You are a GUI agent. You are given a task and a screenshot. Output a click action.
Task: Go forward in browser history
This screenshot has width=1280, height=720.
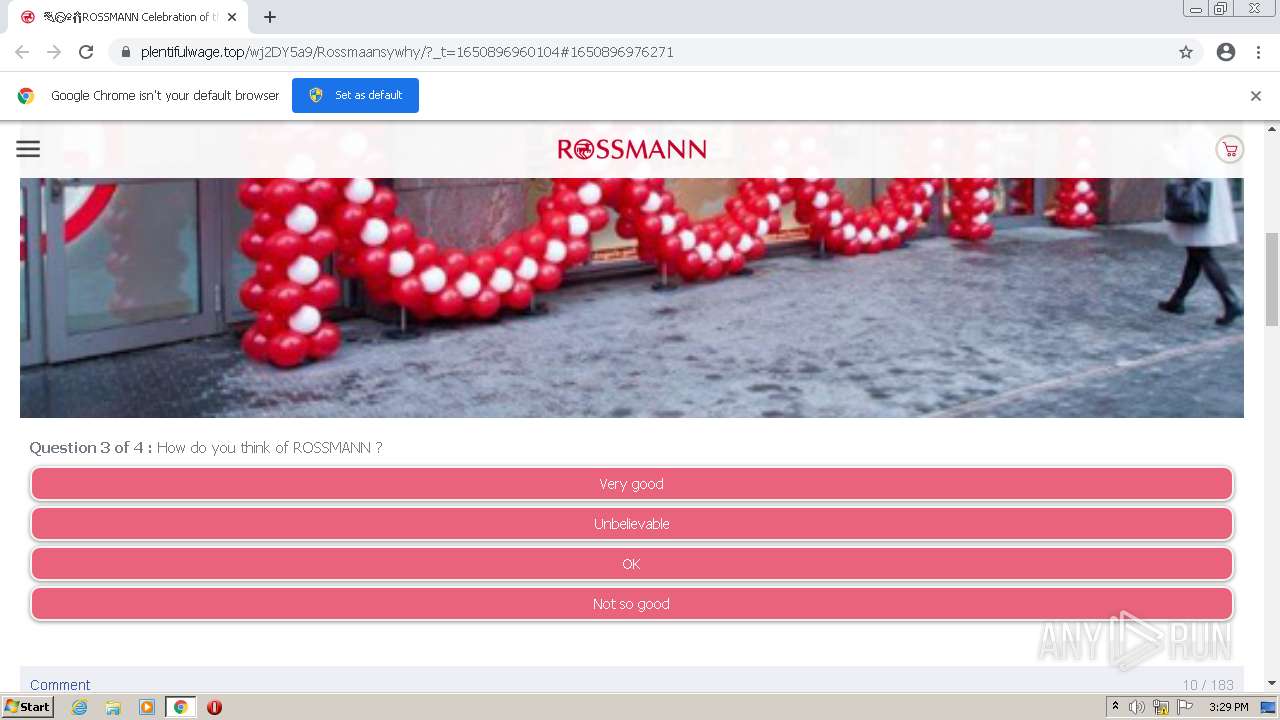click(x=54, y=52)
